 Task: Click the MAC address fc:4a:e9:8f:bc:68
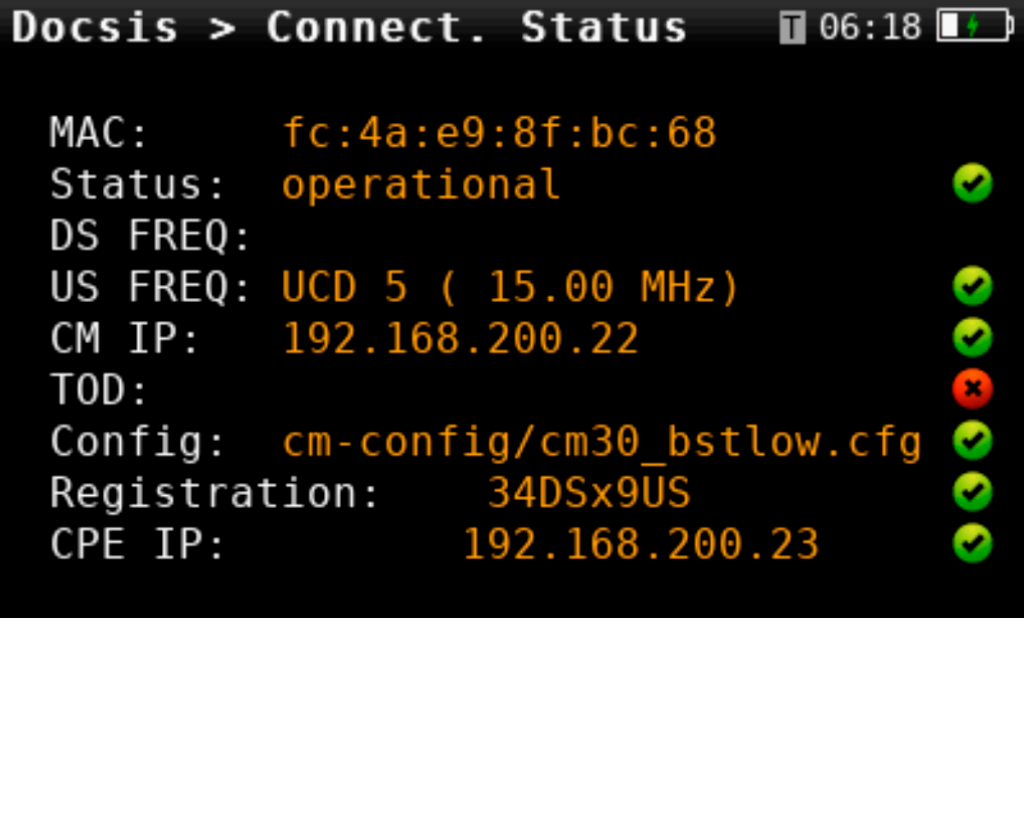click(x=499, y=133)
